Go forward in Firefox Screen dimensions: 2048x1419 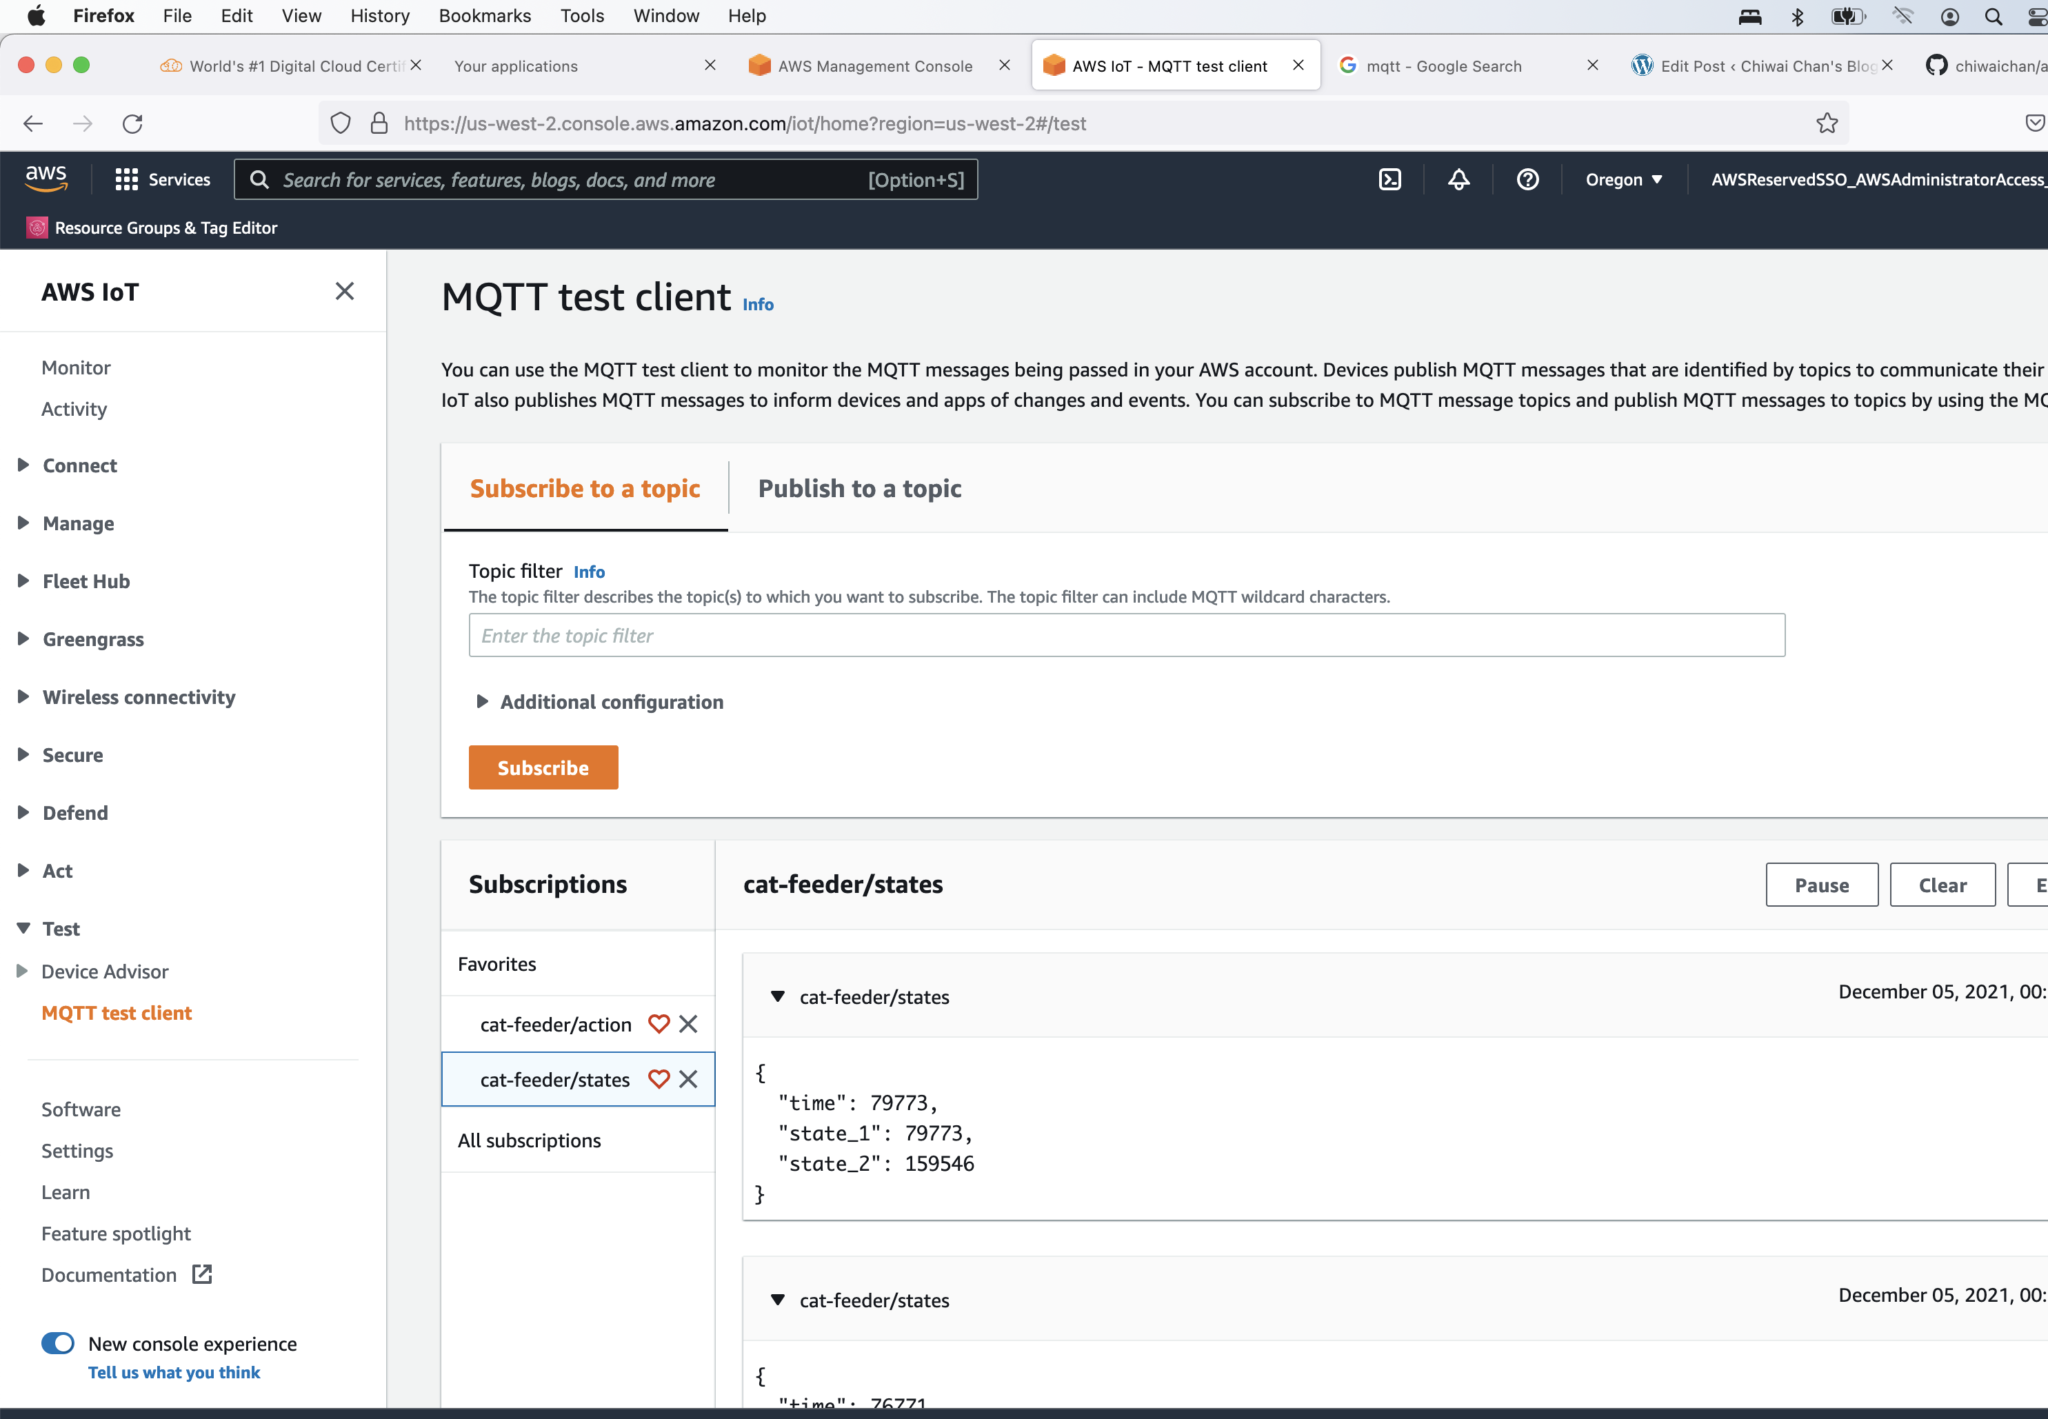coord(83,124)
